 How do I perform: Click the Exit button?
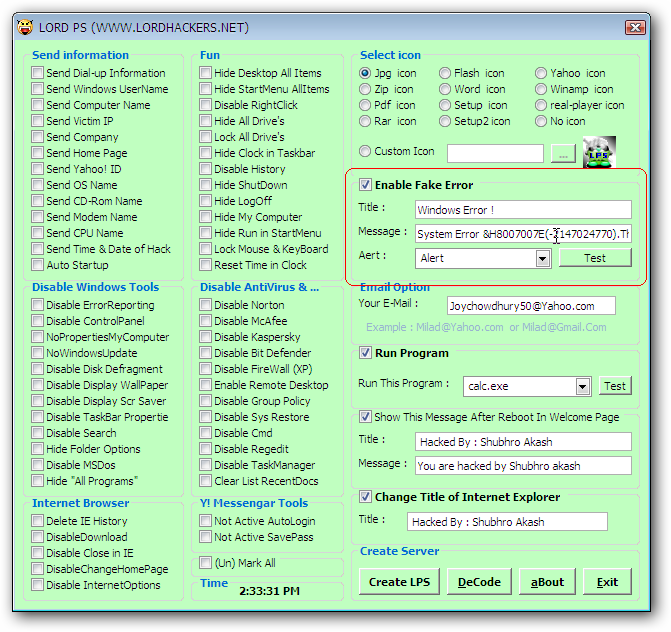coord(607,582)
